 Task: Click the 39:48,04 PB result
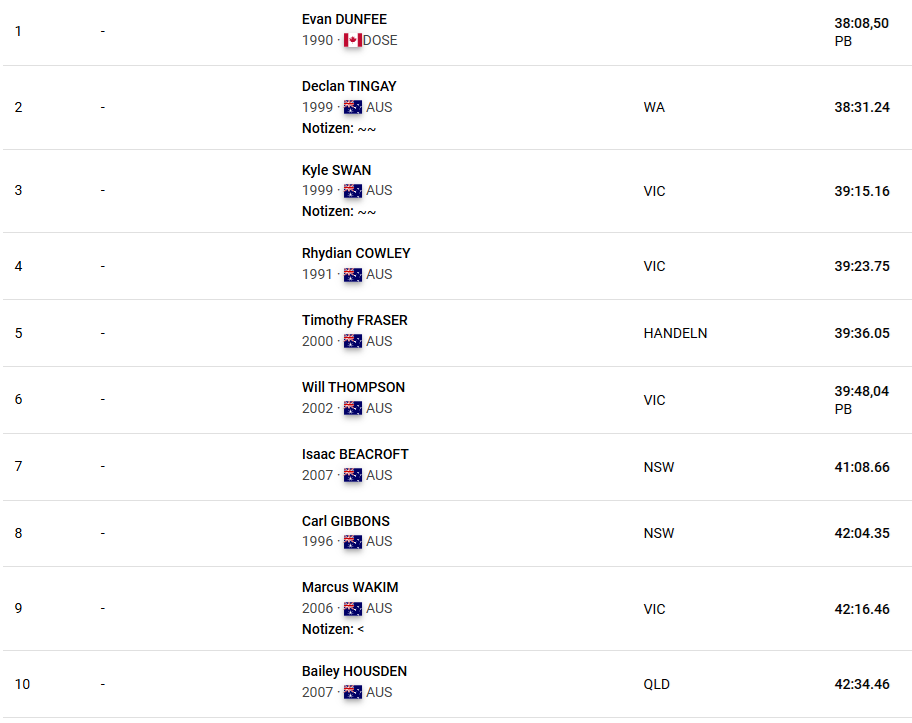[x=861, y=400]
